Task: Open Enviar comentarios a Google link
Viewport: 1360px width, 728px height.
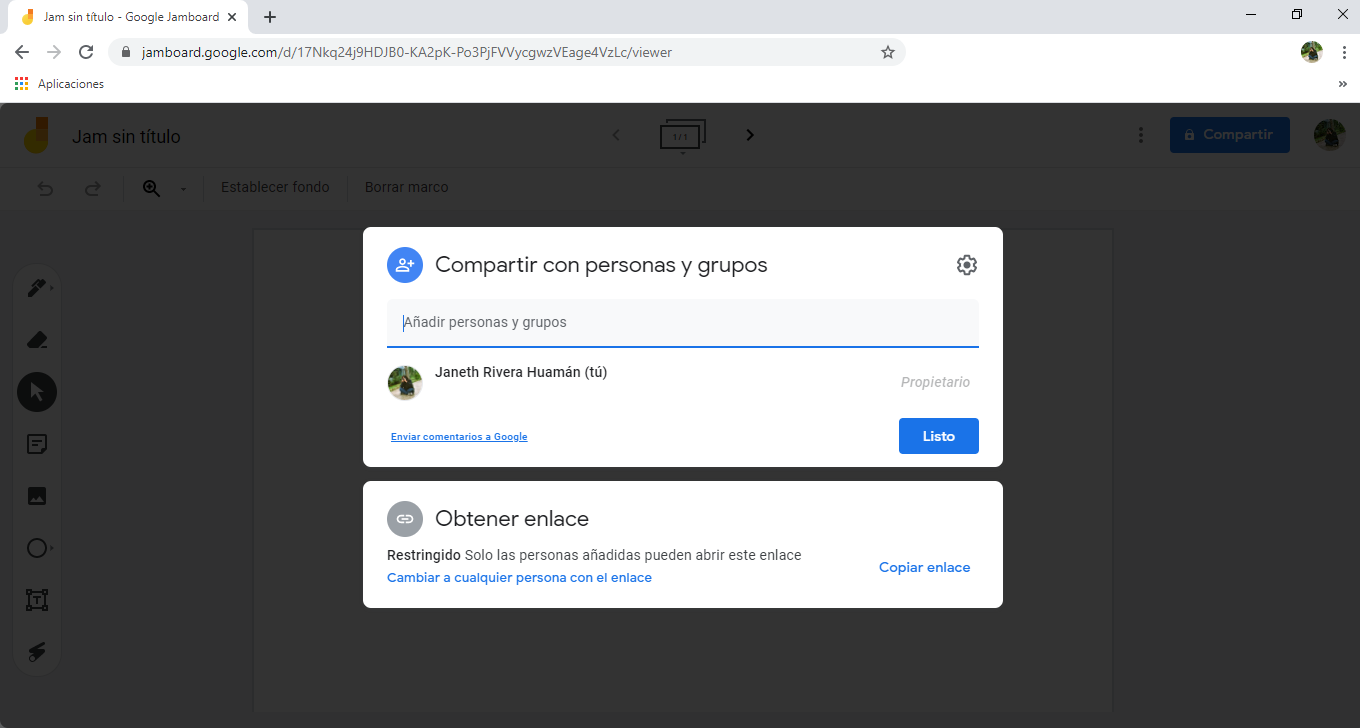Action: [x=459, y=437]
